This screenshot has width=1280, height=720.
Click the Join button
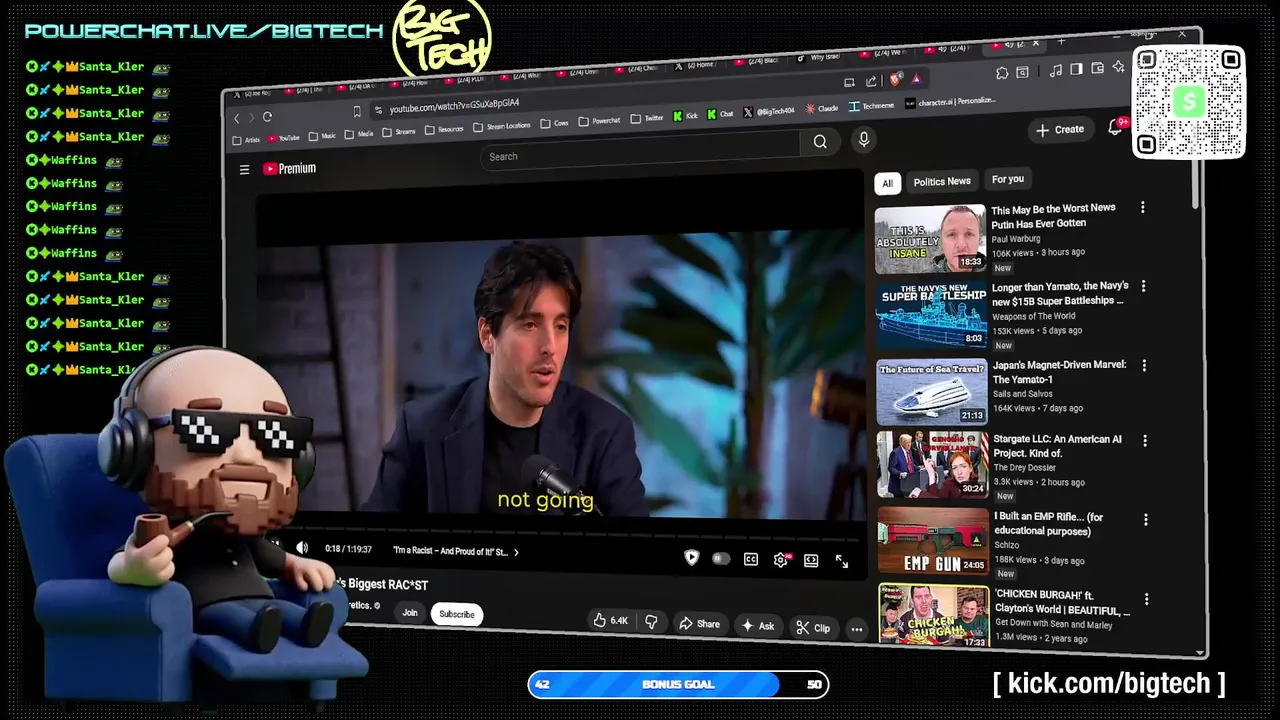(410, 612)
